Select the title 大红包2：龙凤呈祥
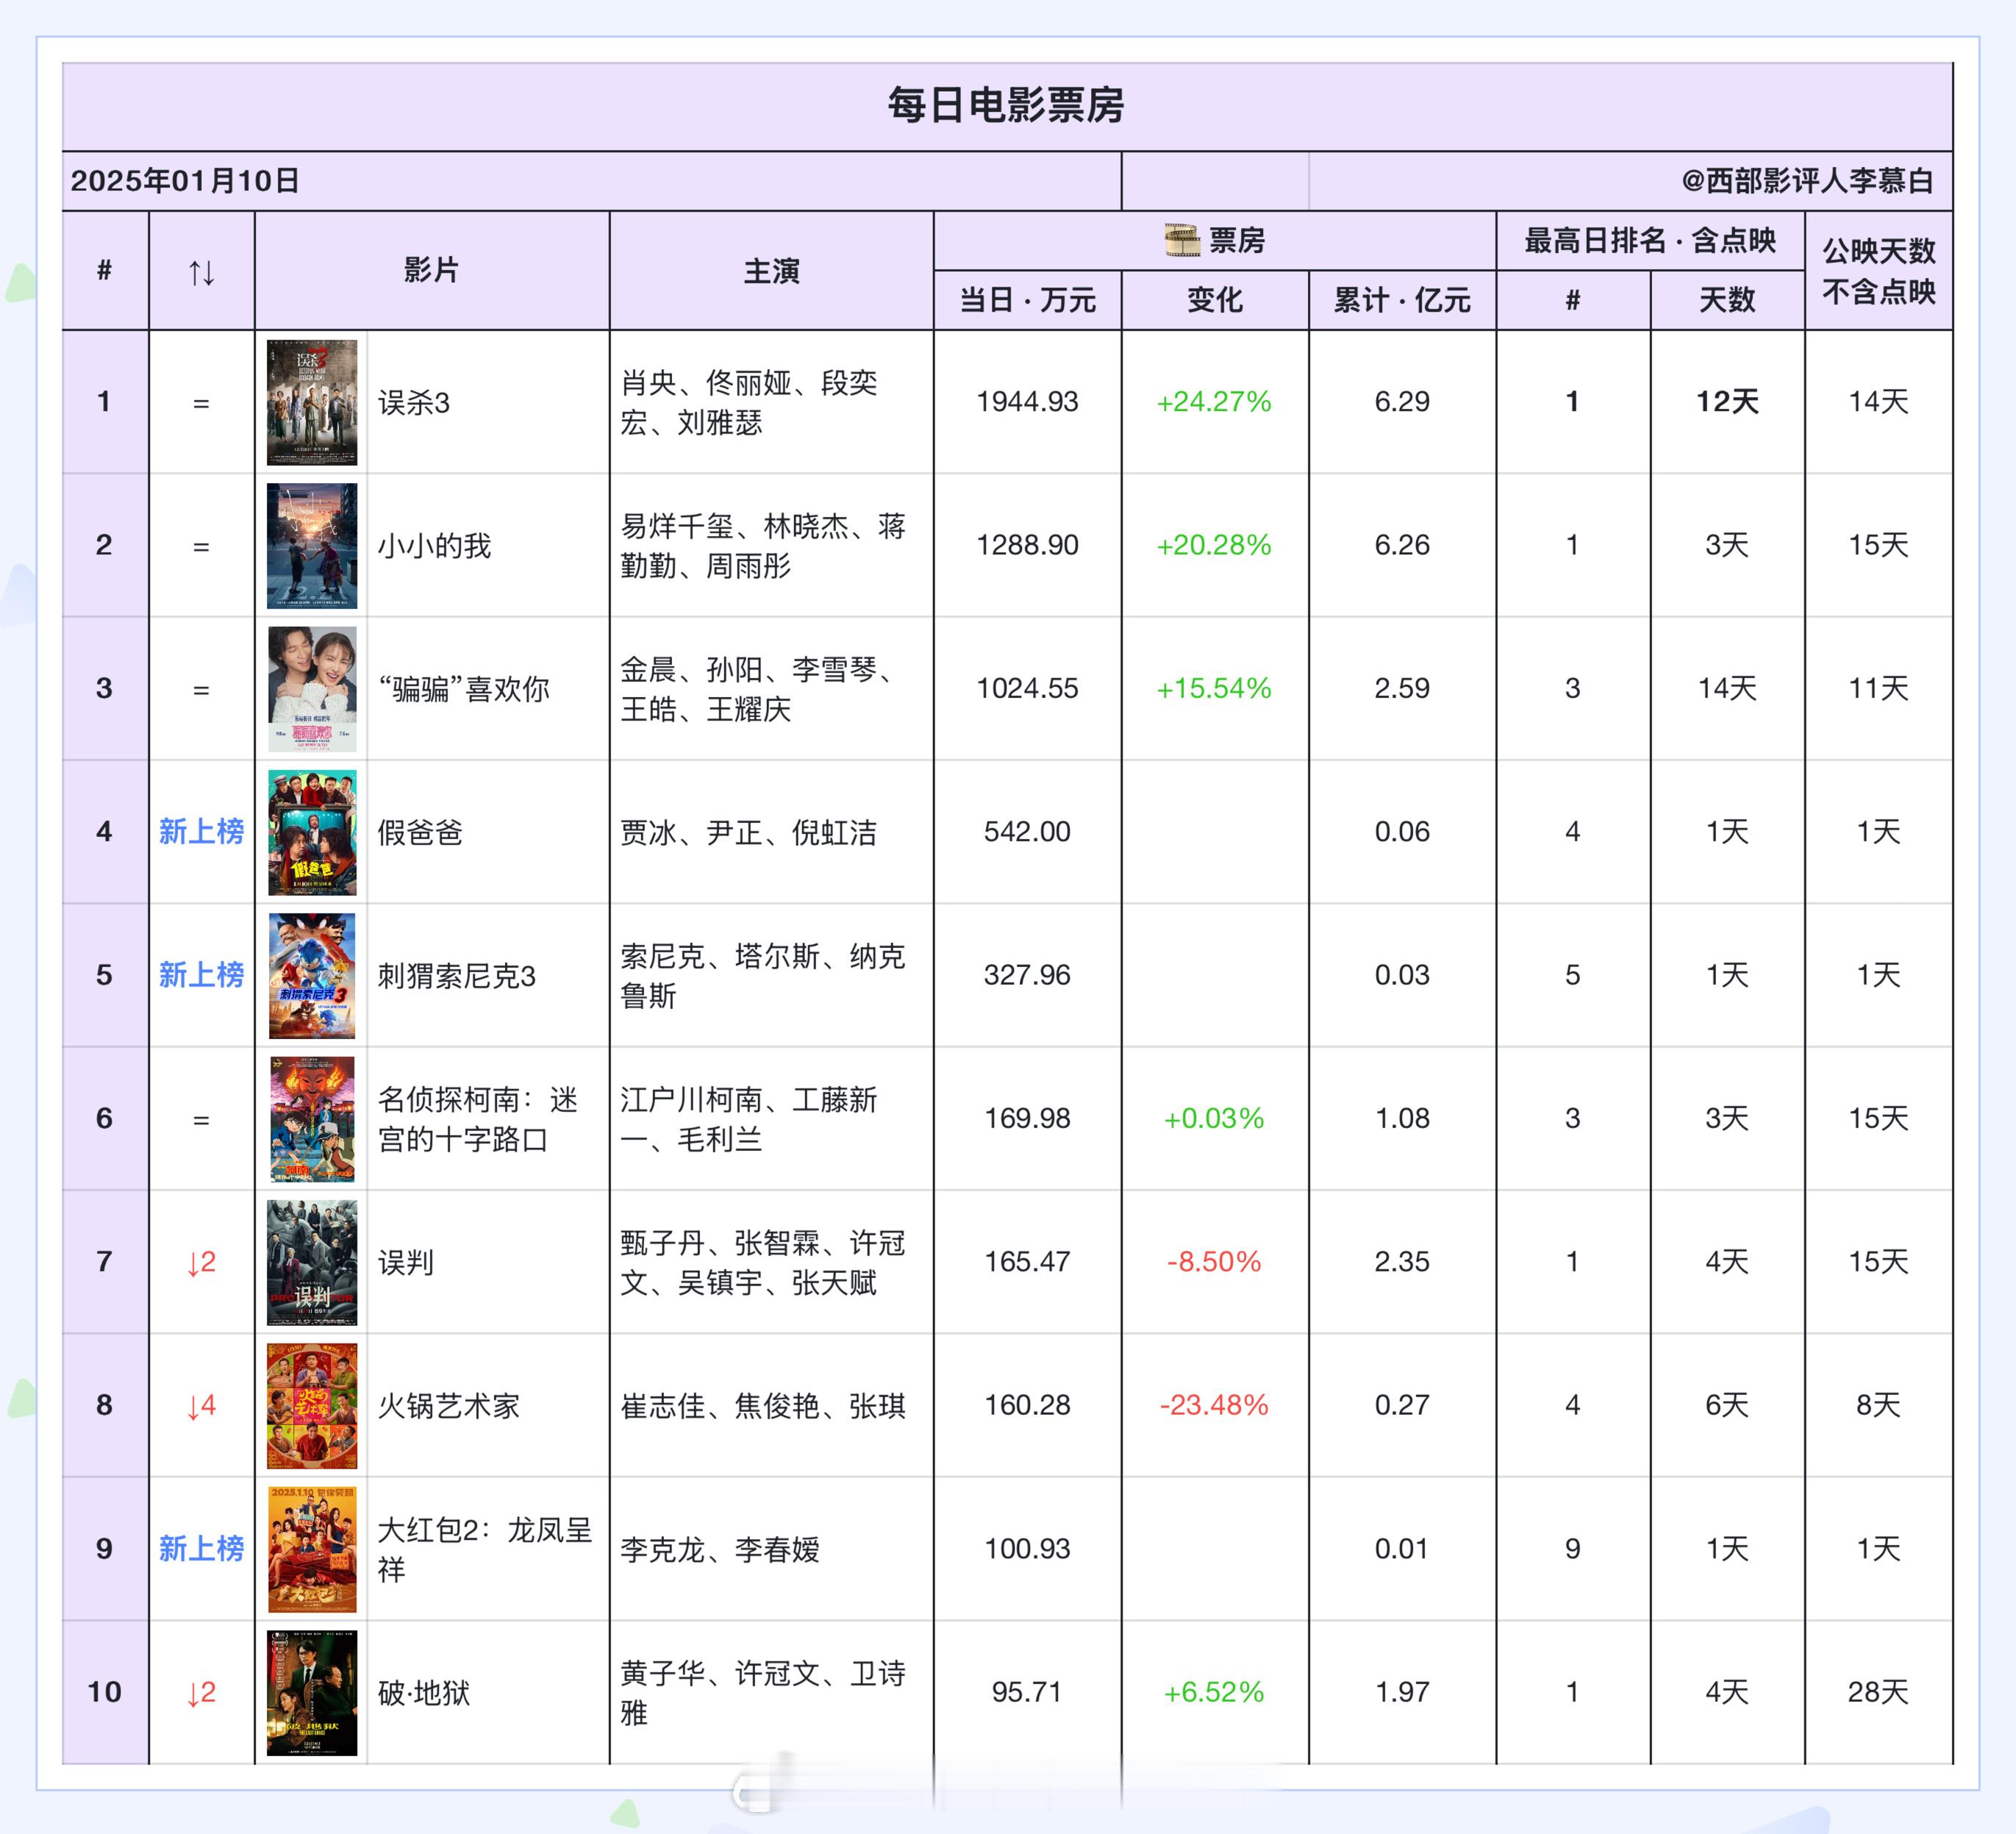The image size is (2016, 1834). [485, 1549]
